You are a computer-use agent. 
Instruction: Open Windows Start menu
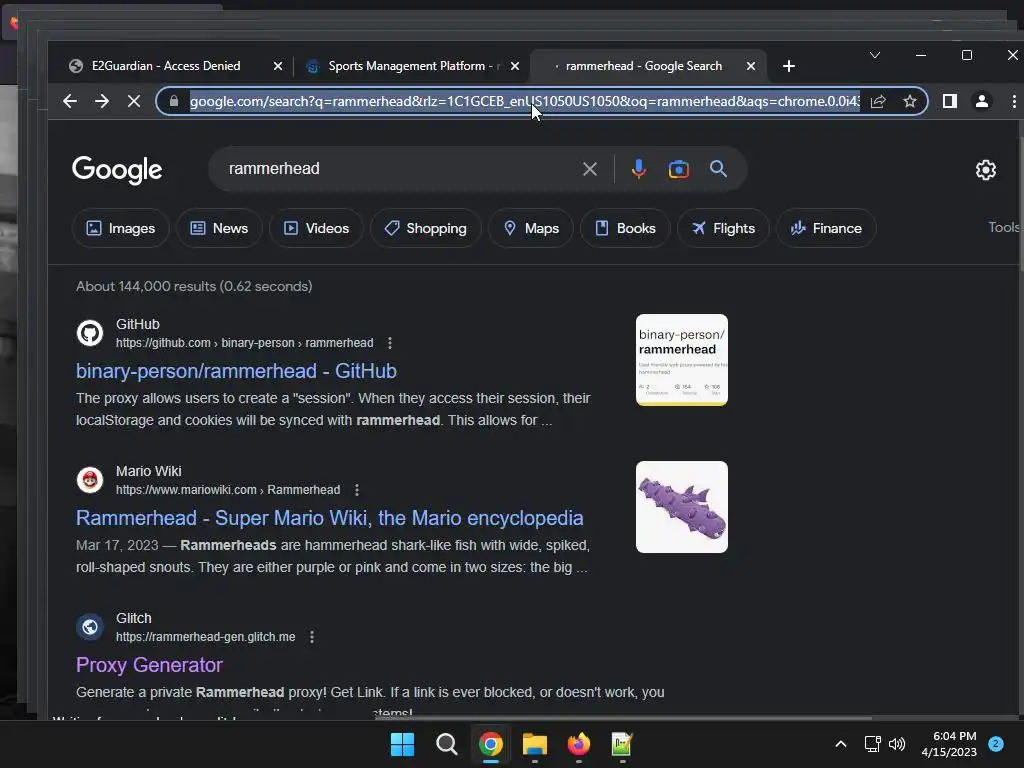click(402, 744)
